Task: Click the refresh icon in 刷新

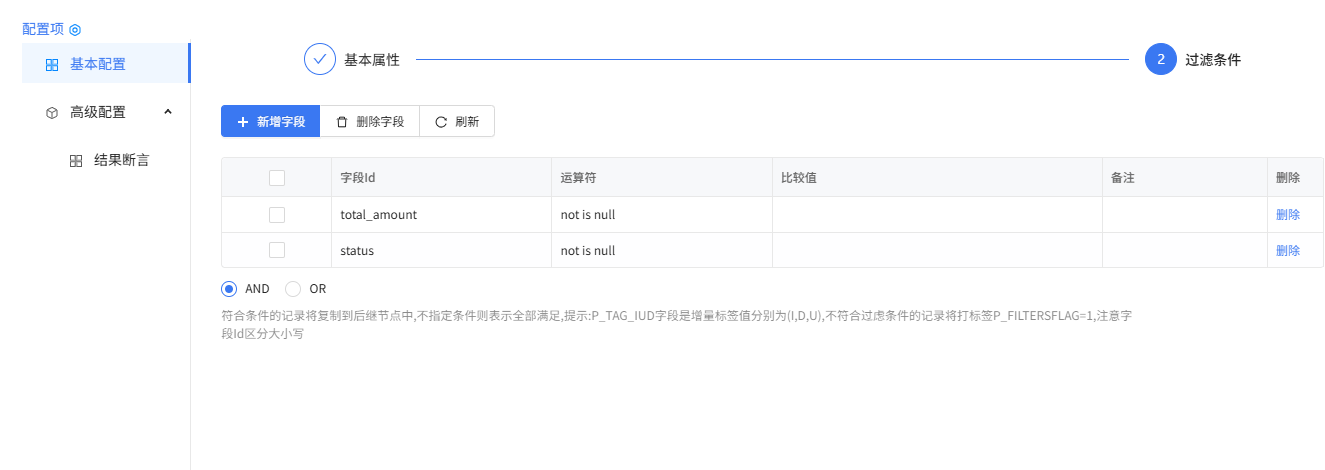Action: point(441,122)
